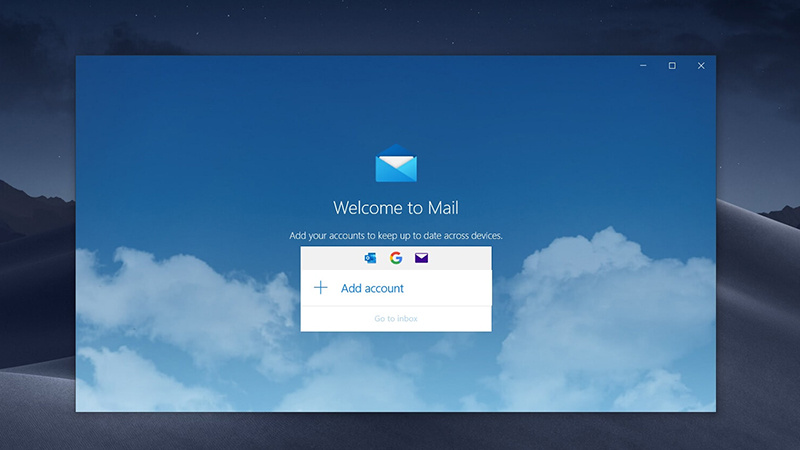Maximize the Mail window
This screenshot has height=450, width=800.
point(672,65)
